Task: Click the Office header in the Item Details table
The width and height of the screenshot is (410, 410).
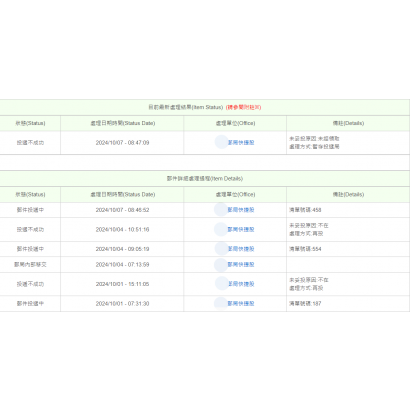Action: (x=235, y=195)
